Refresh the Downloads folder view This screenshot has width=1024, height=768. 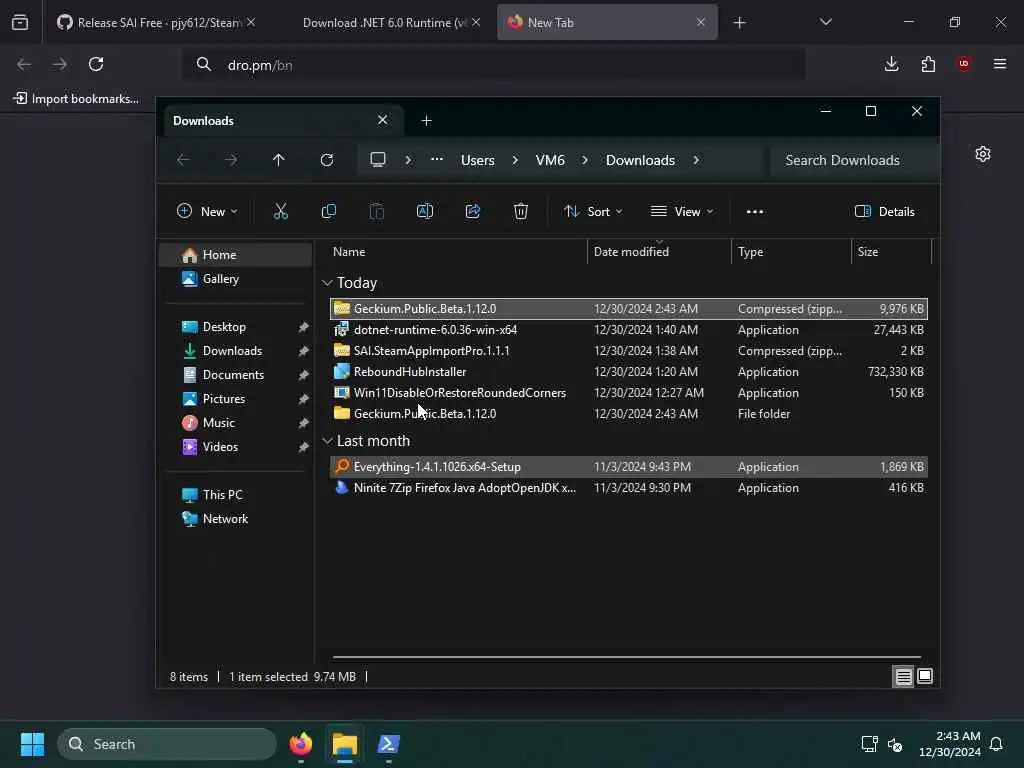(x=327, y=160)
